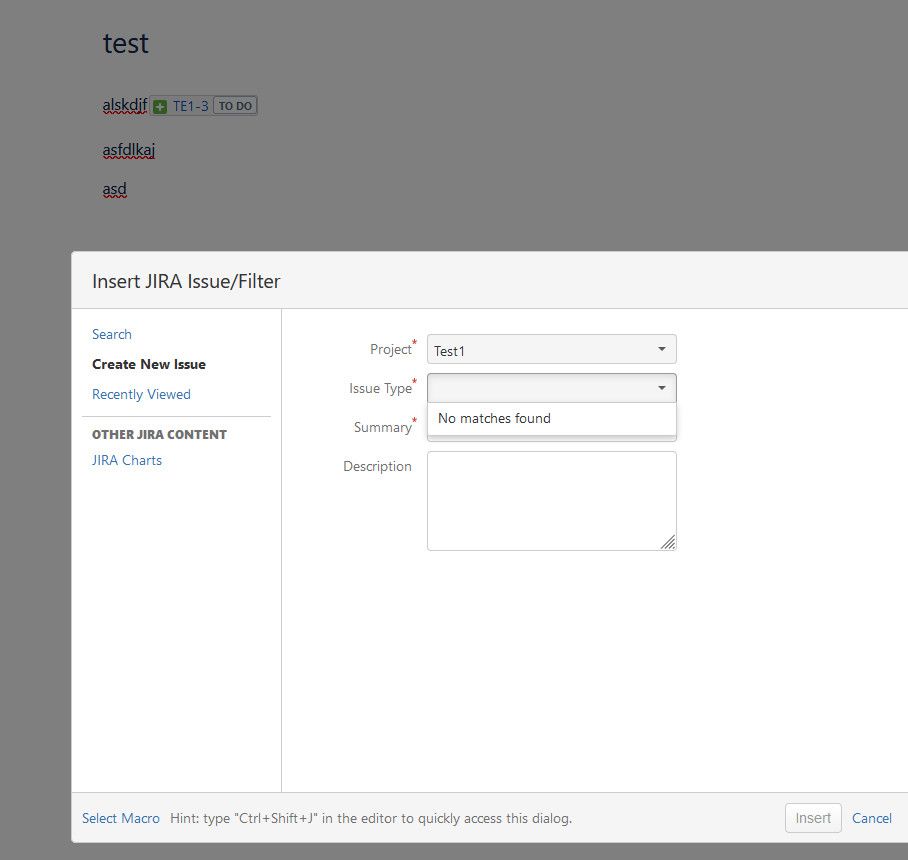Select the Create New Issue tab
This screenshot has height=860, width=908.
coord(149,364)
